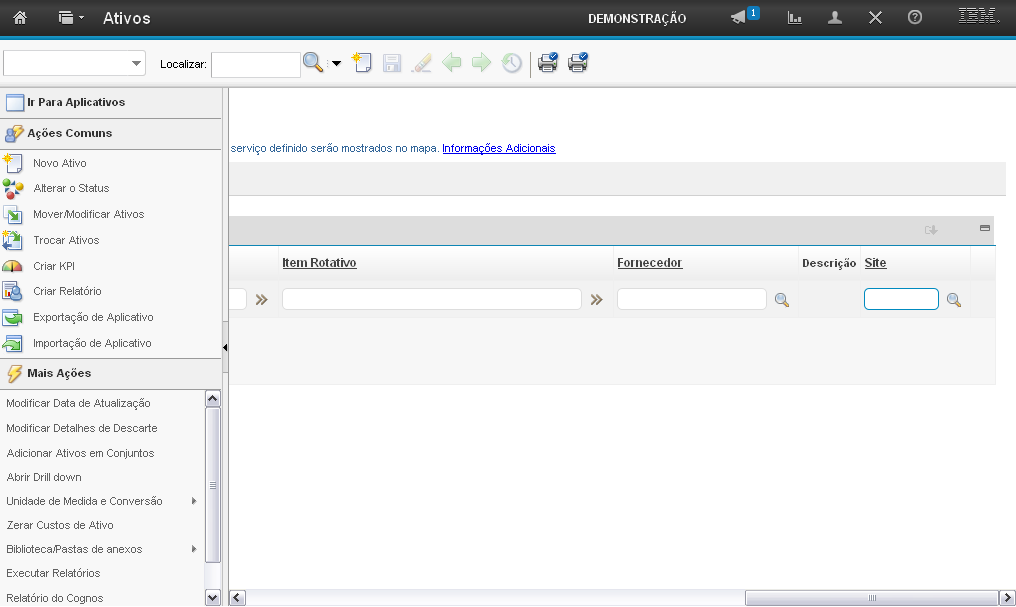This screenshot has width=1016, height=607.
Task: Expand Unidade de Medida e Conversão submenu
Action: pos(193,501)
